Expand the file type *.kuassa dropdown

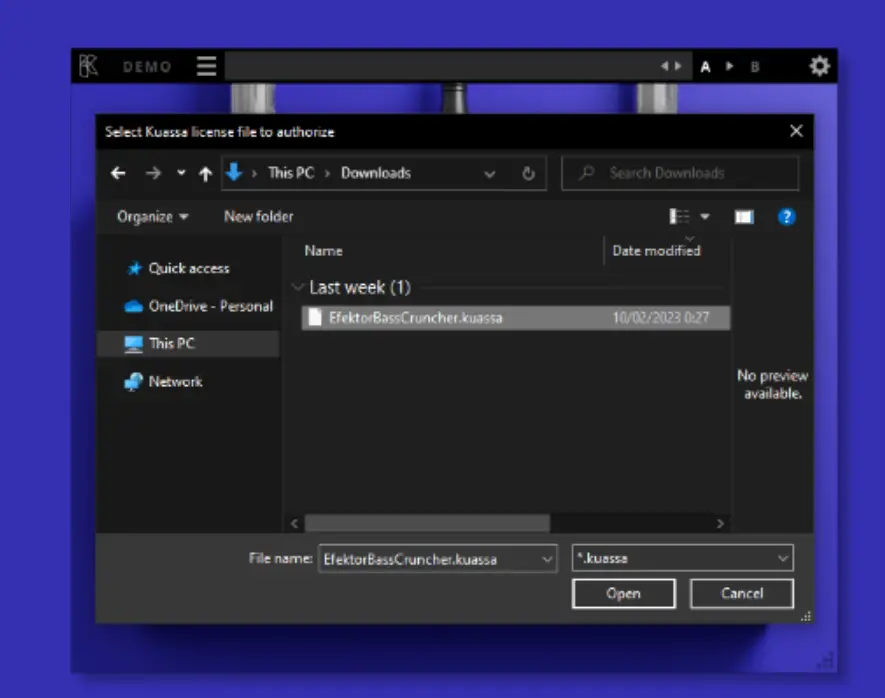781,559
